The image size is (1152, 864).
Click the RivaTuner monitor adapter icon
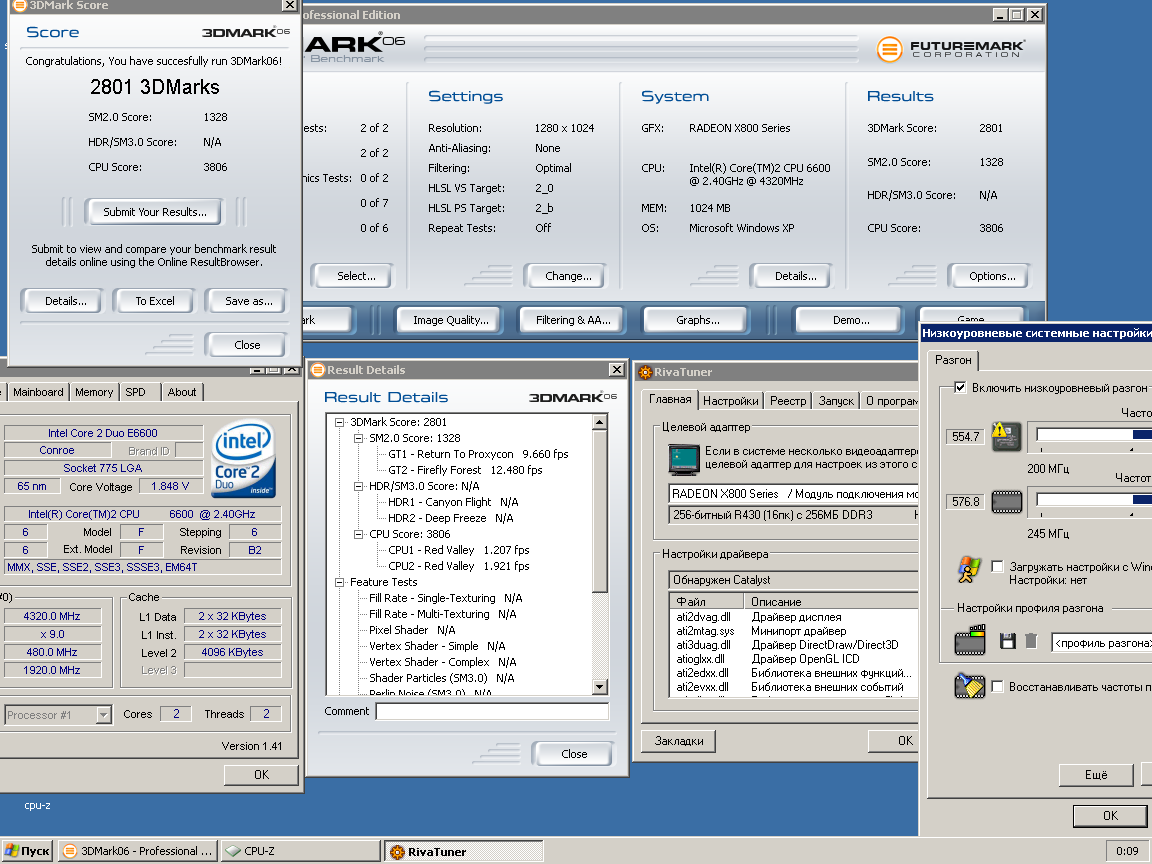pos(684,458)
